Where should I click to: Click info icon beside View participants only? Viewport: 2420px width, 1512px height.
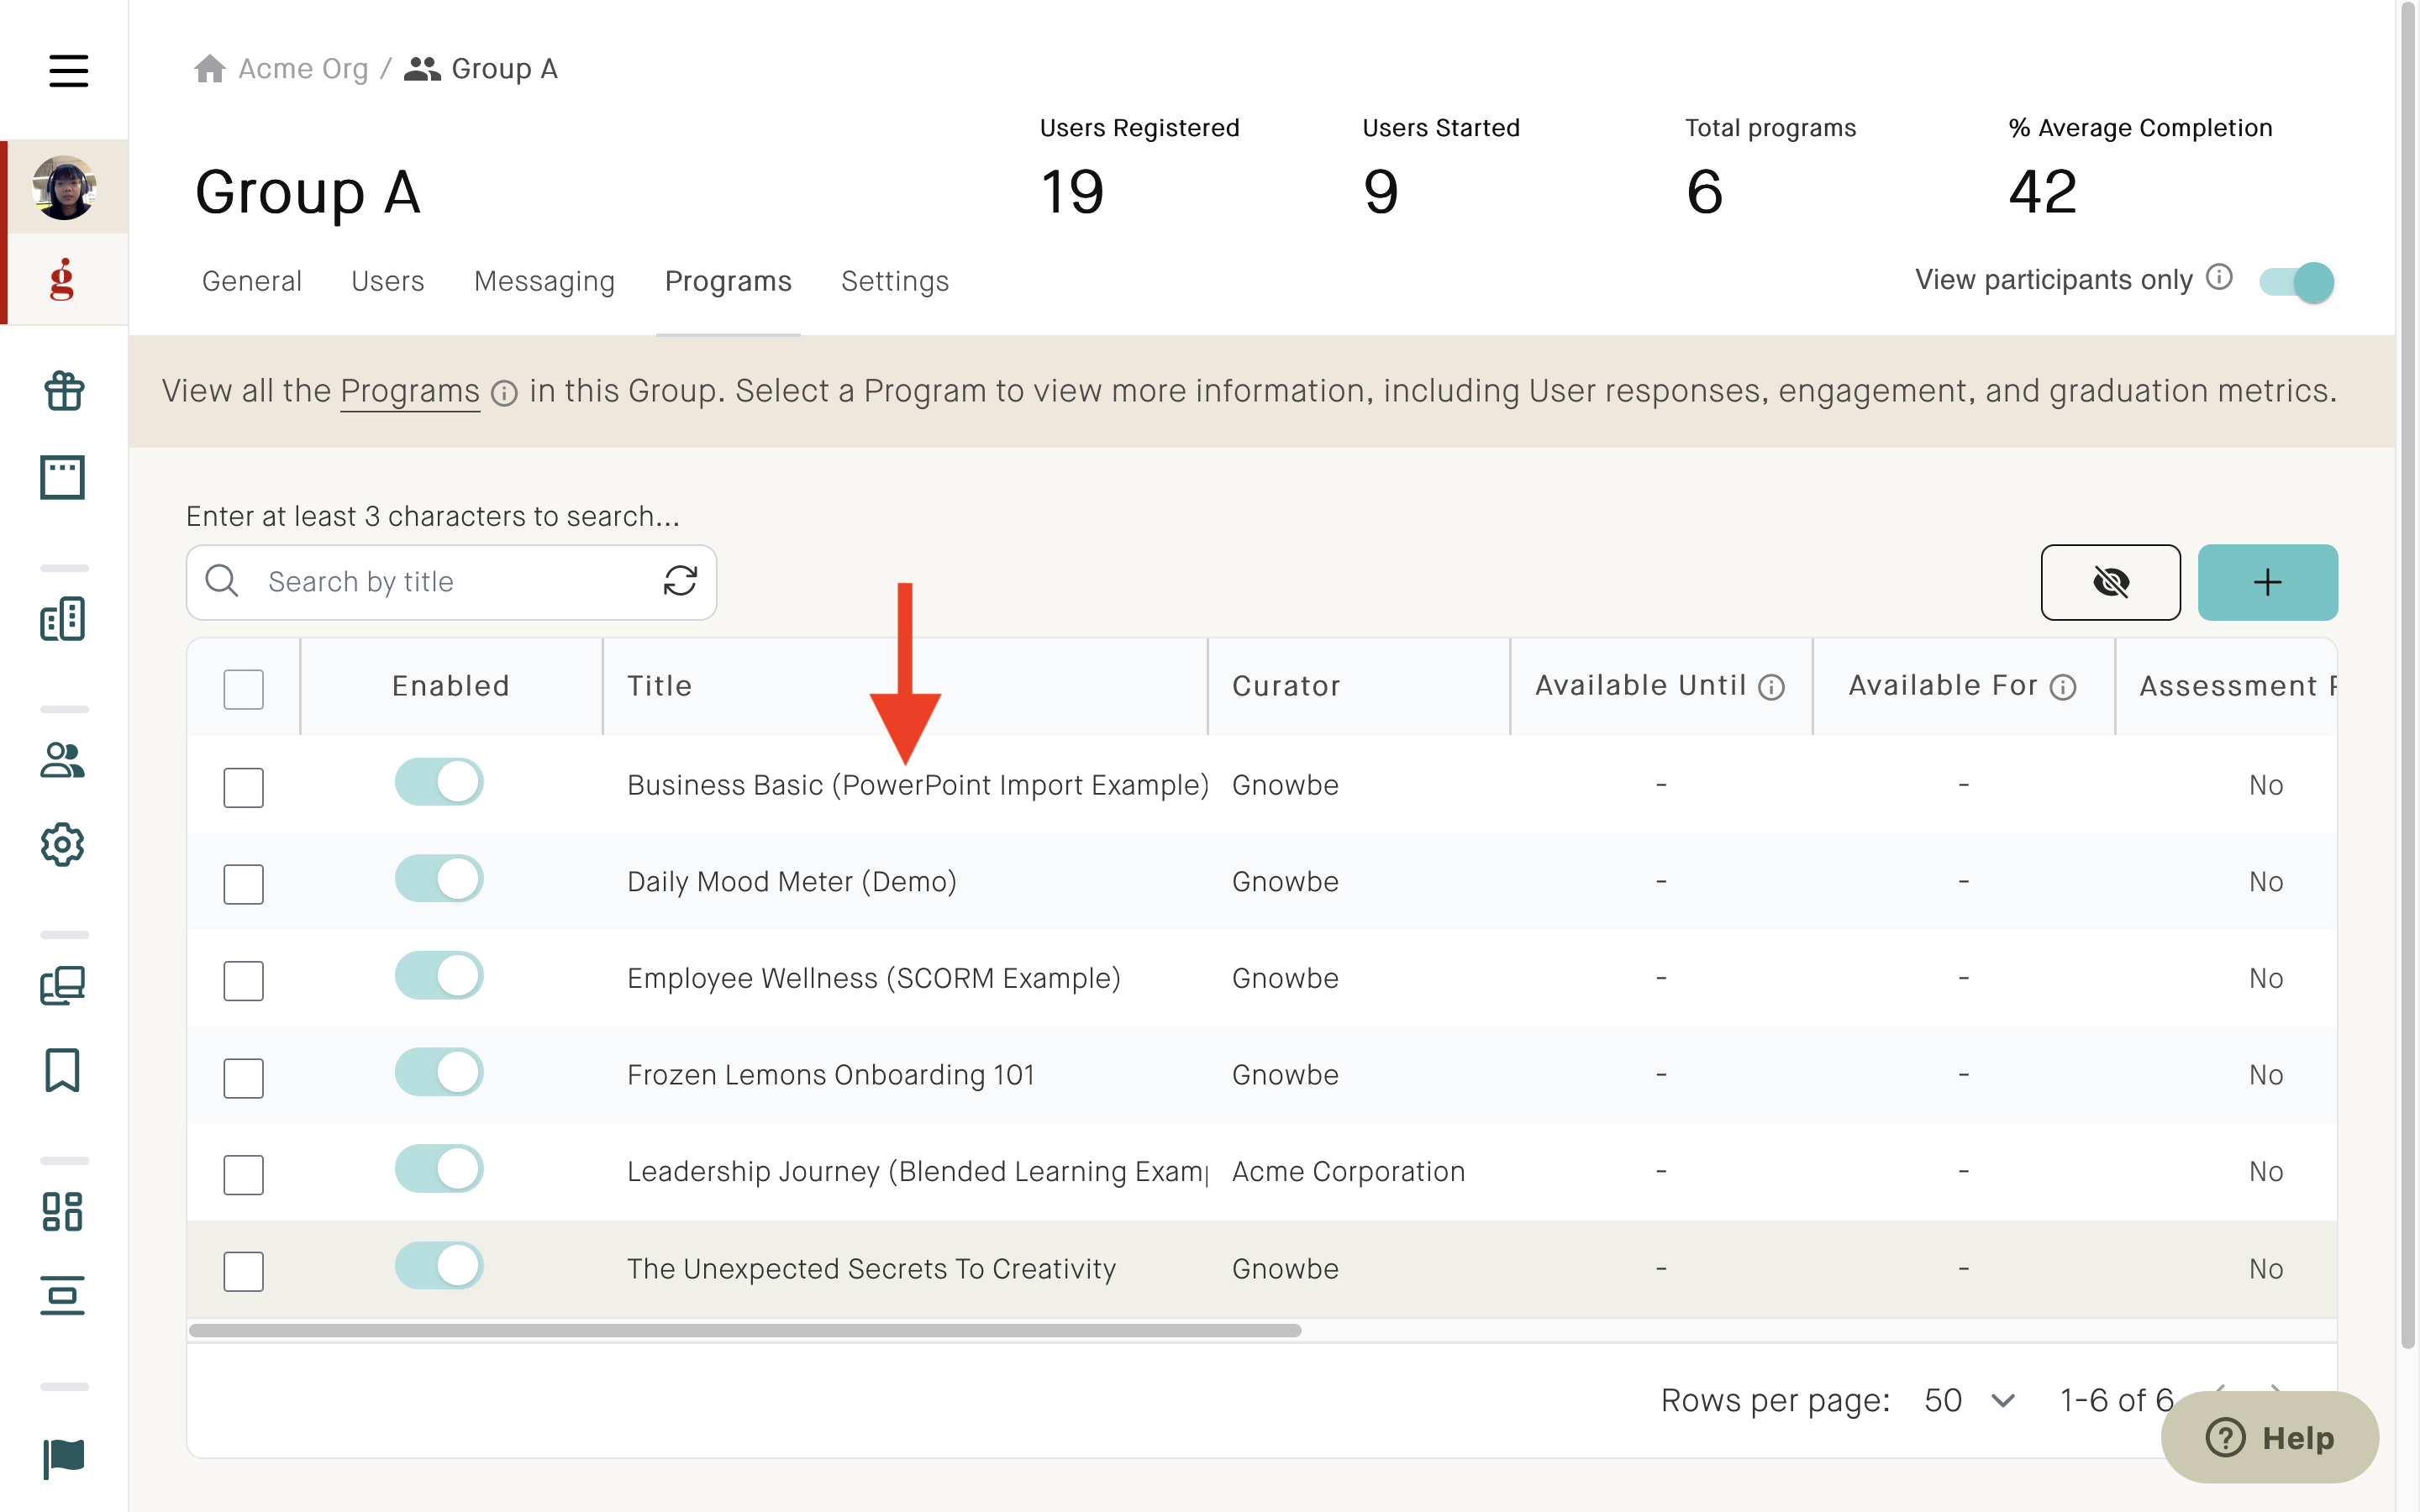pyautogui.click(x=2219, y=277)
